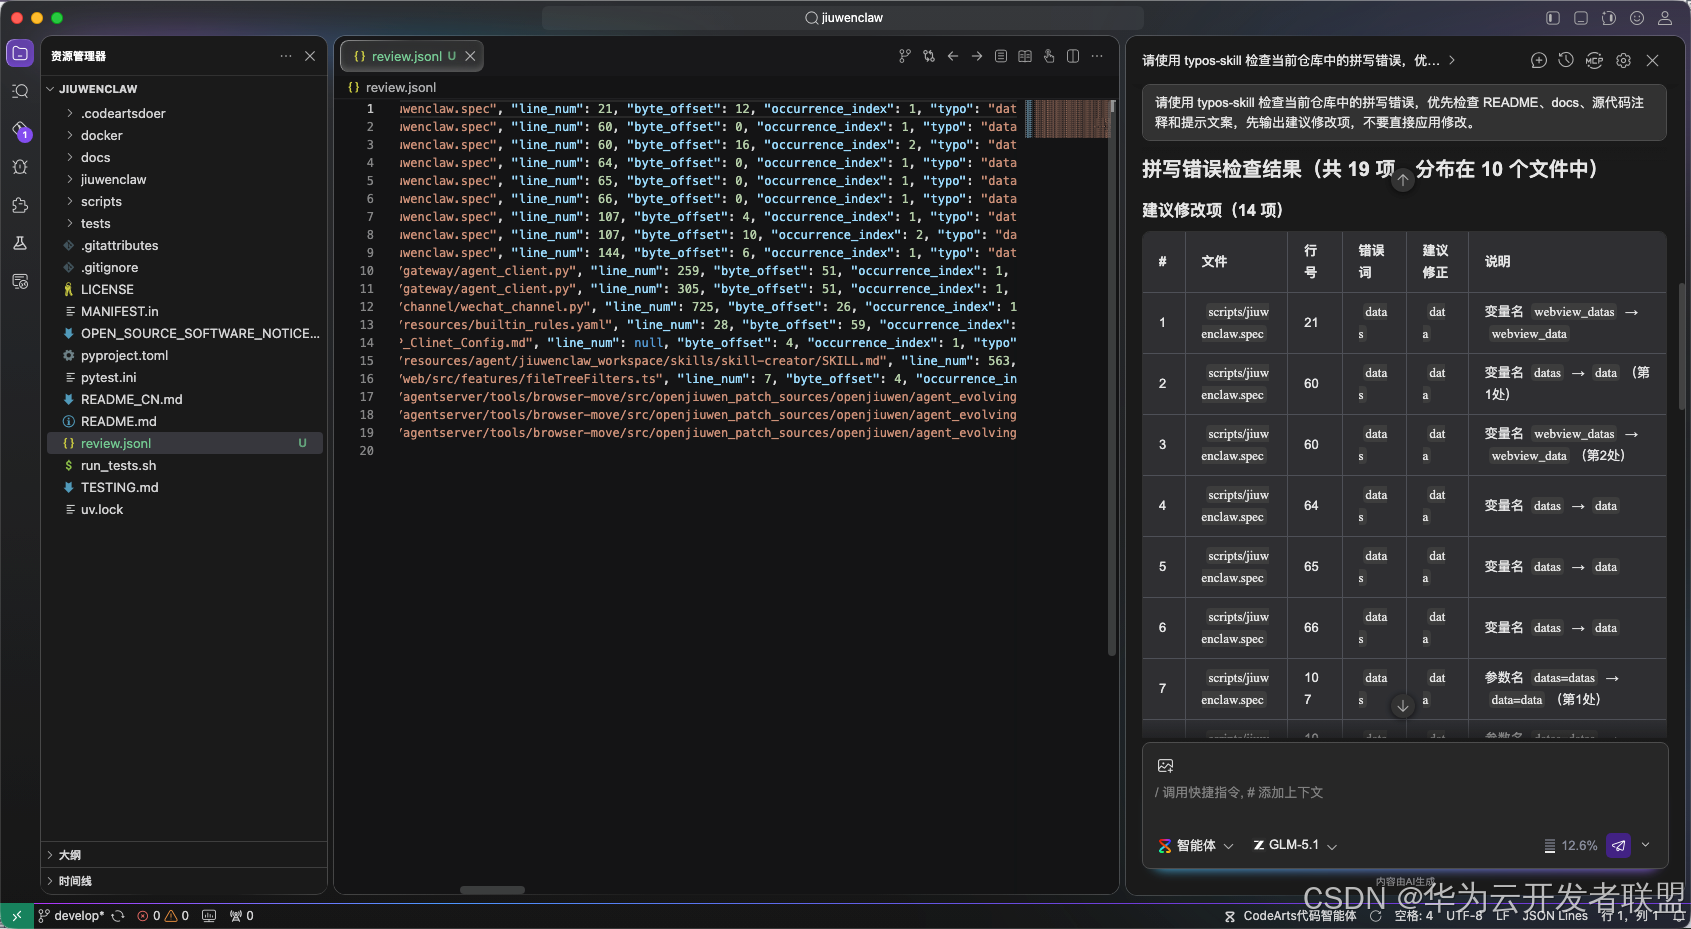Attach an image to the chat input
Viewport: 1691px width, 929px height.
[x=1165, y=765]
